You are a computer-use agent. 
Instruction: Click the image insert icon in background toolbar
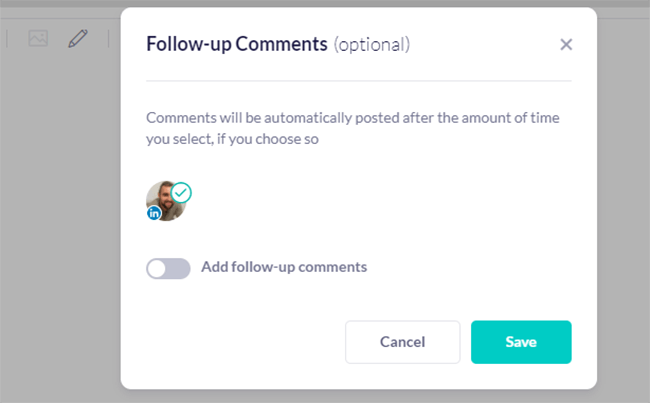click(38, 39)
